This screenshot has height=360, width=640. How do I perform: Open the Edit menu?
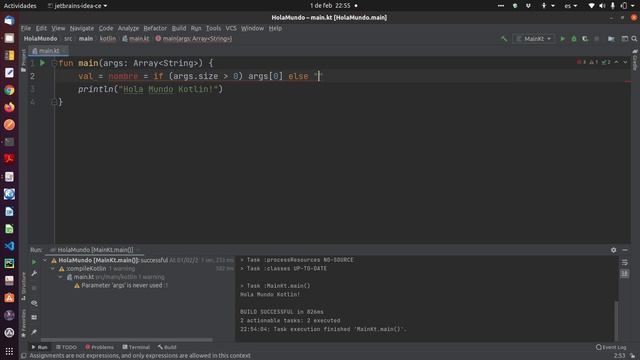pyautogui.click(x=41, y=28)
